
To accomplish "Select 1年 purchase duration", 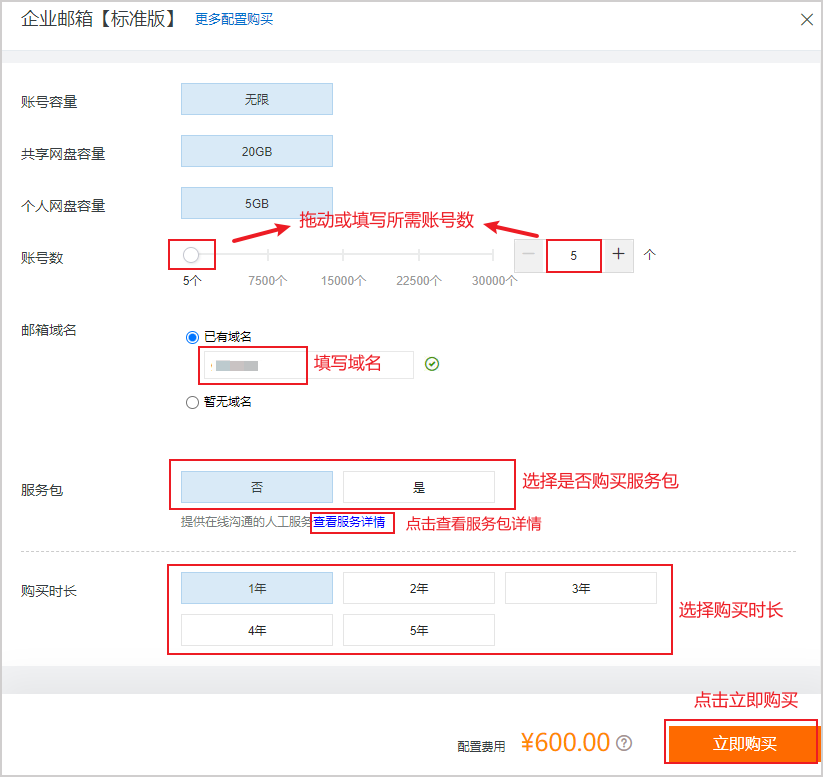I will 257,588.
